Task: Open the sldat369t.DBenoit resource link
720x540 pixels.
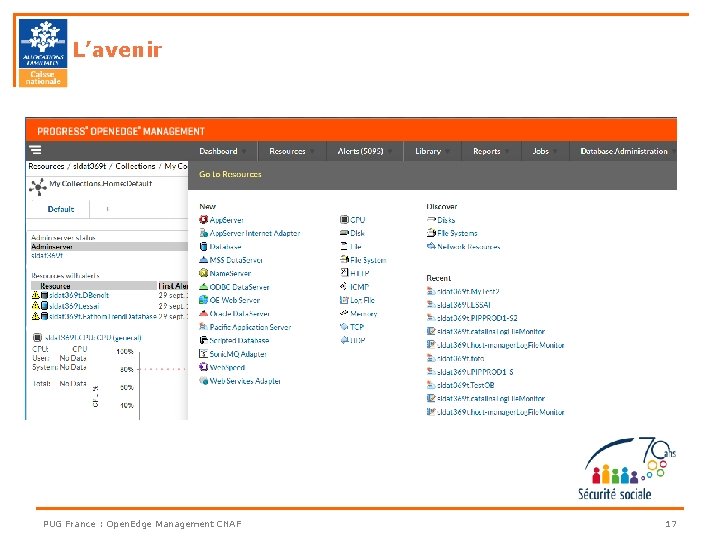Action: (79, 295)
